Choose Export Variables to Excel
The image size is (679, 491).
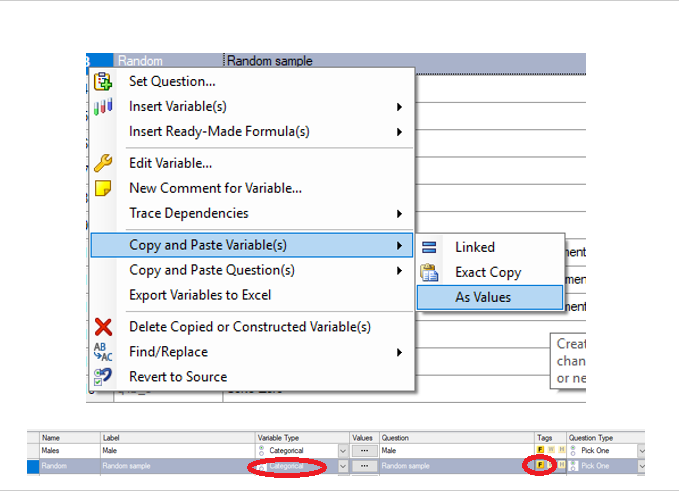pos(200,295)
